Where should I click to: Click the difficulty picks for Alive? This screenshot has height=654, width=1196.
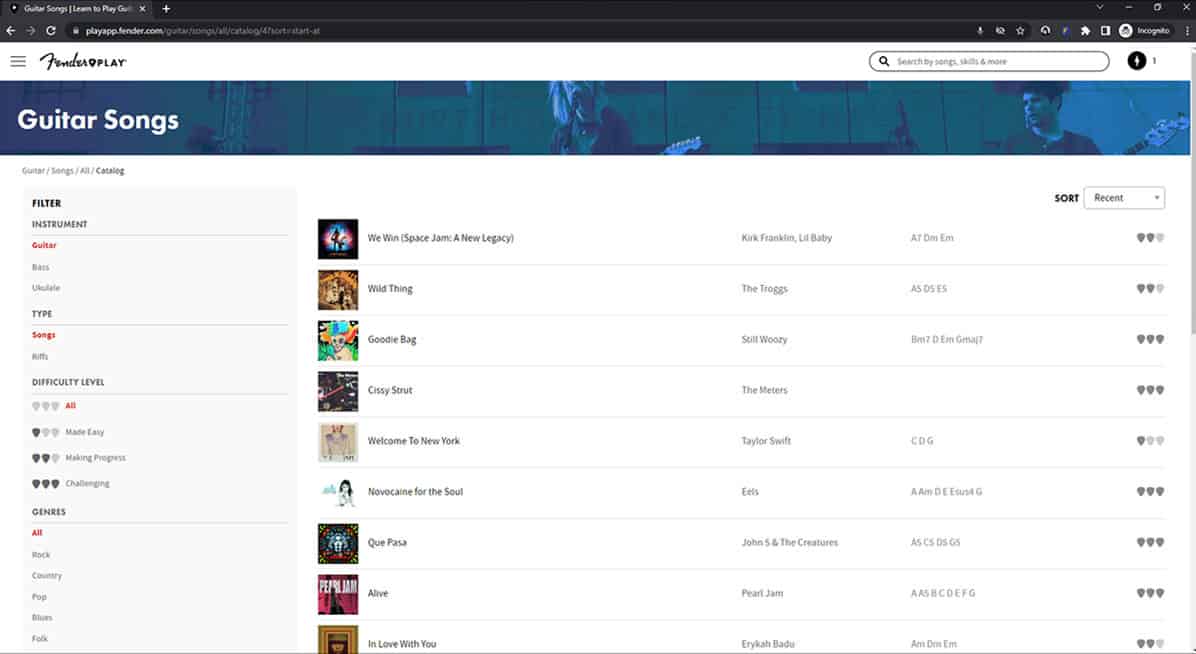[1150, 593]
